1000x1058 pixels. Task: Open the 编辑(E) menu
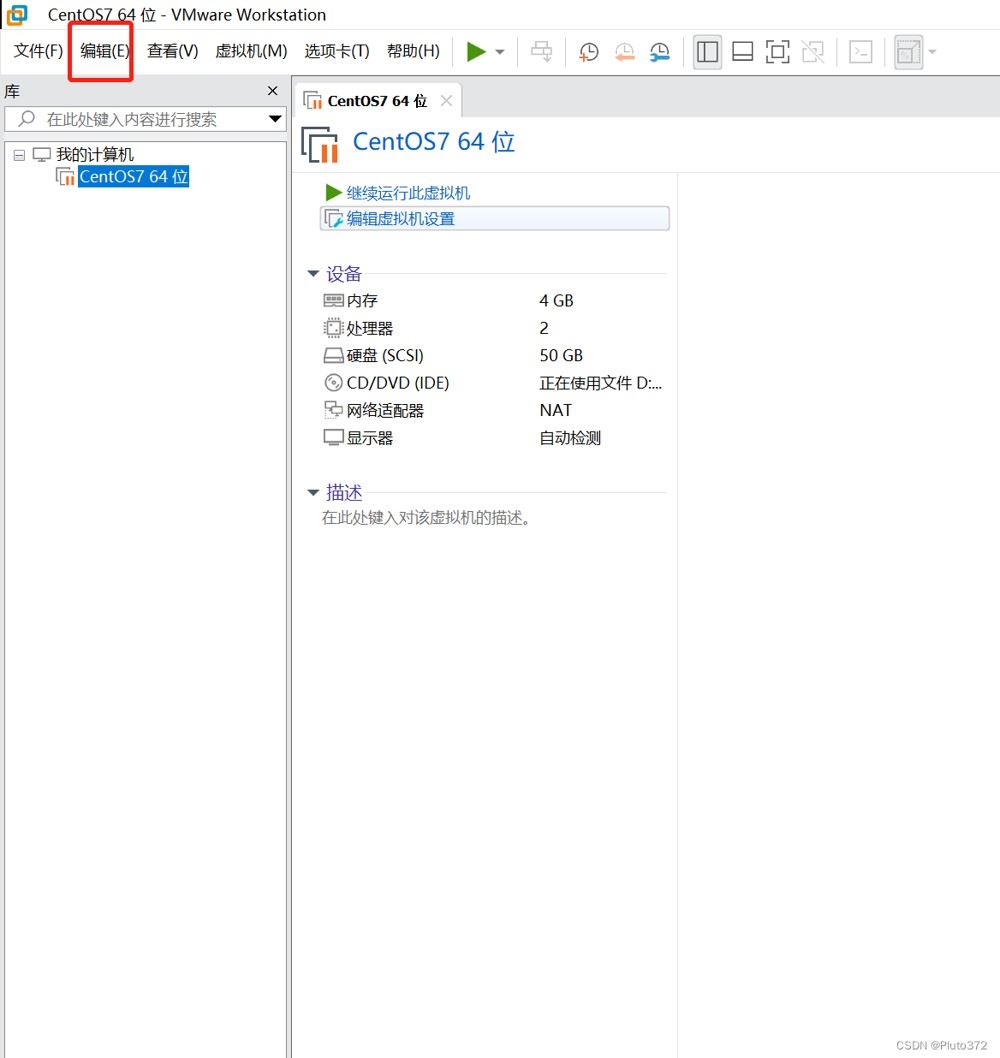105,51
